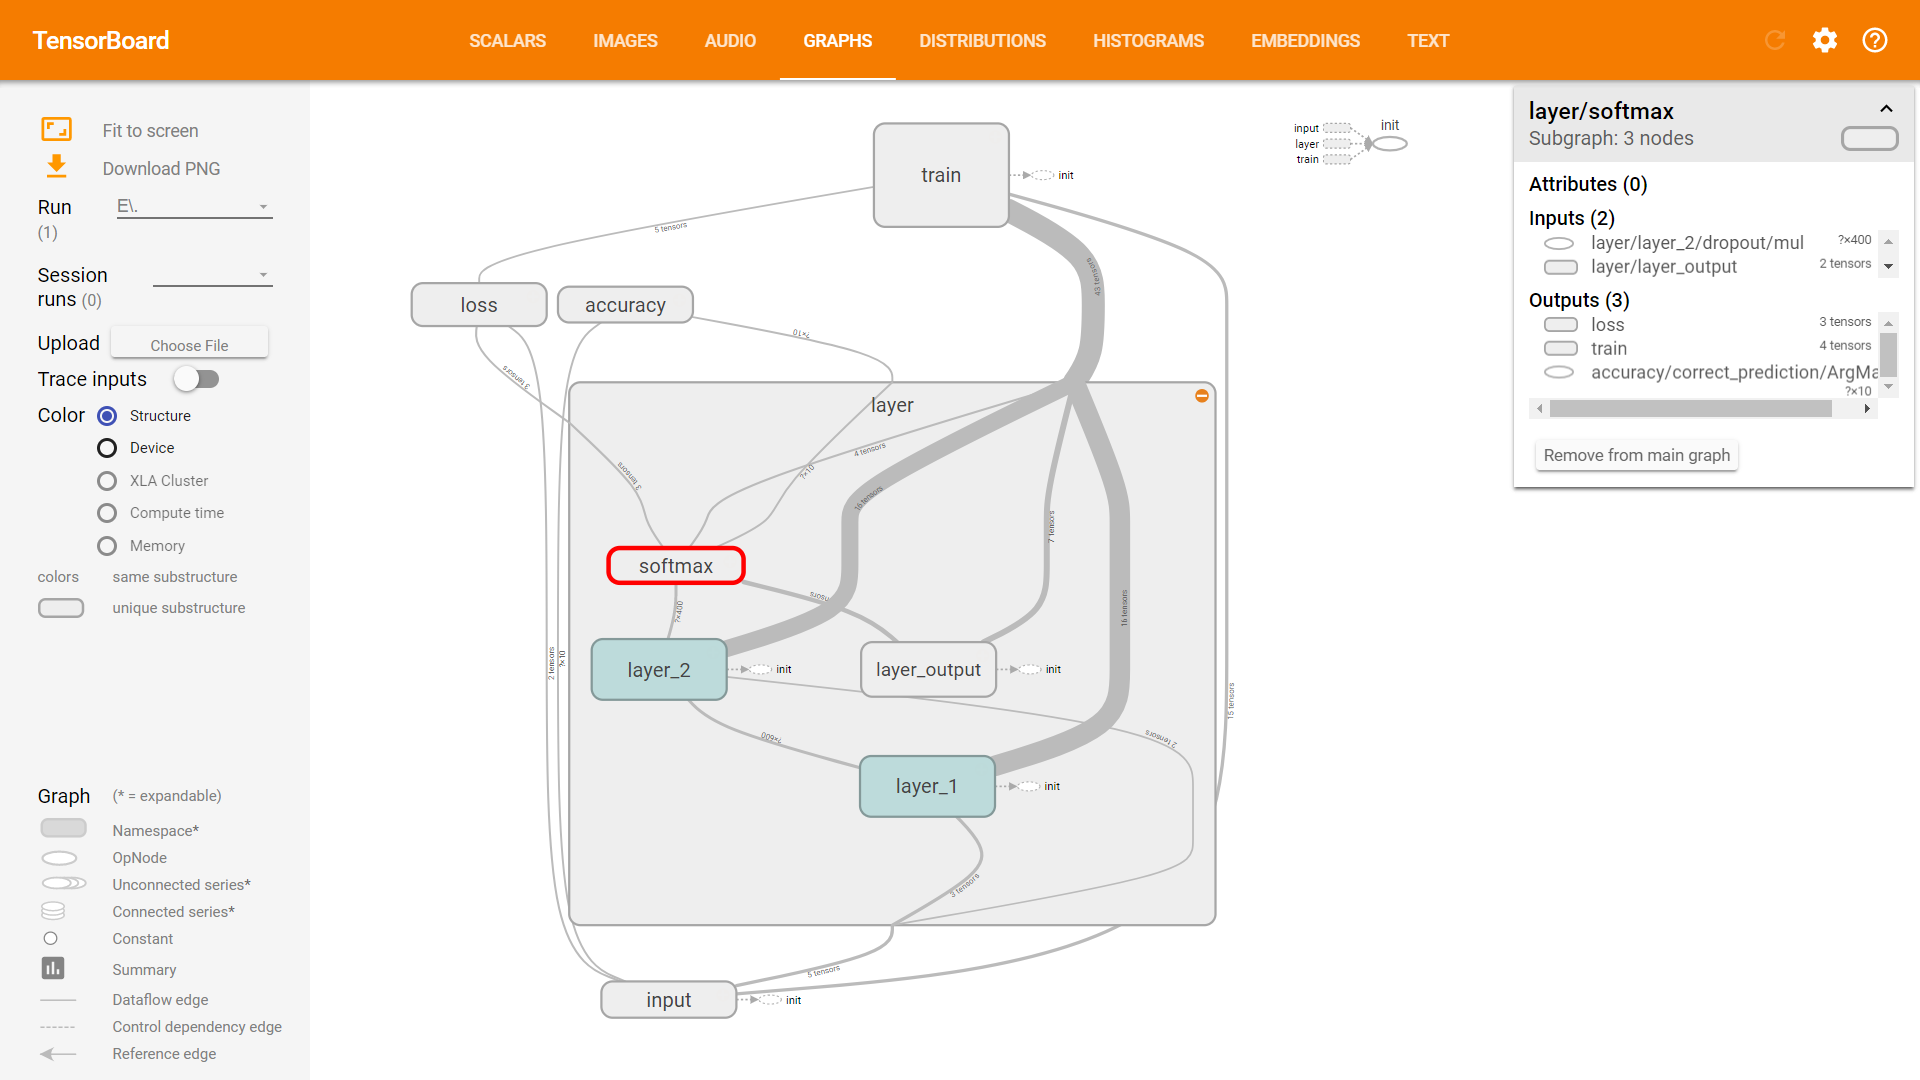The image size is (1920, 1080).
Task: Choose Compute time color mode
Action: pyautogui.click(x=107, y=513)
